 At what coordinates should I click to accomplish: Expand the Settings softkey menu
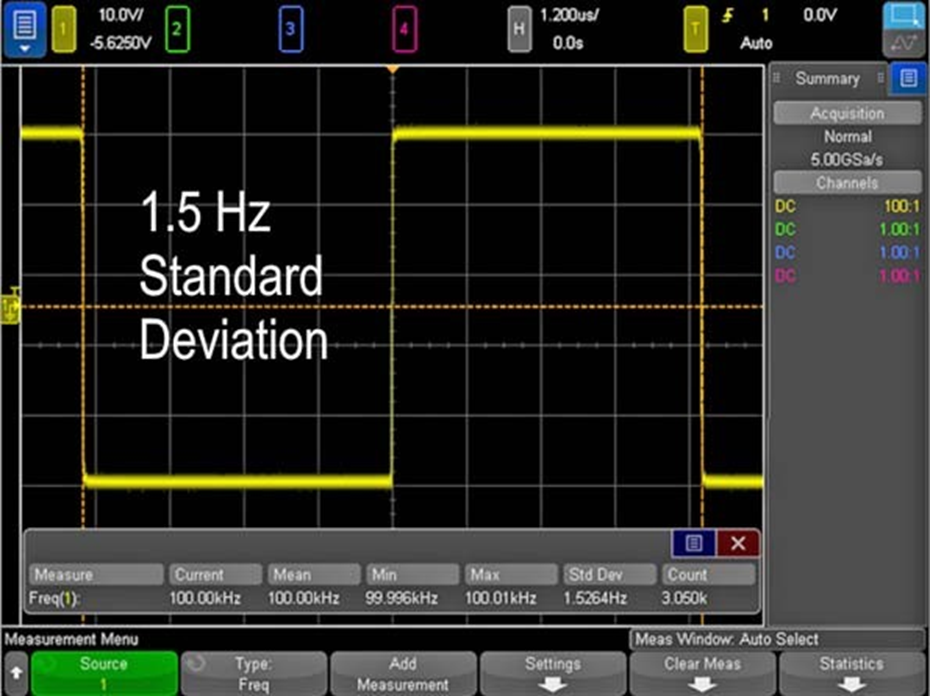coord(553,673)
